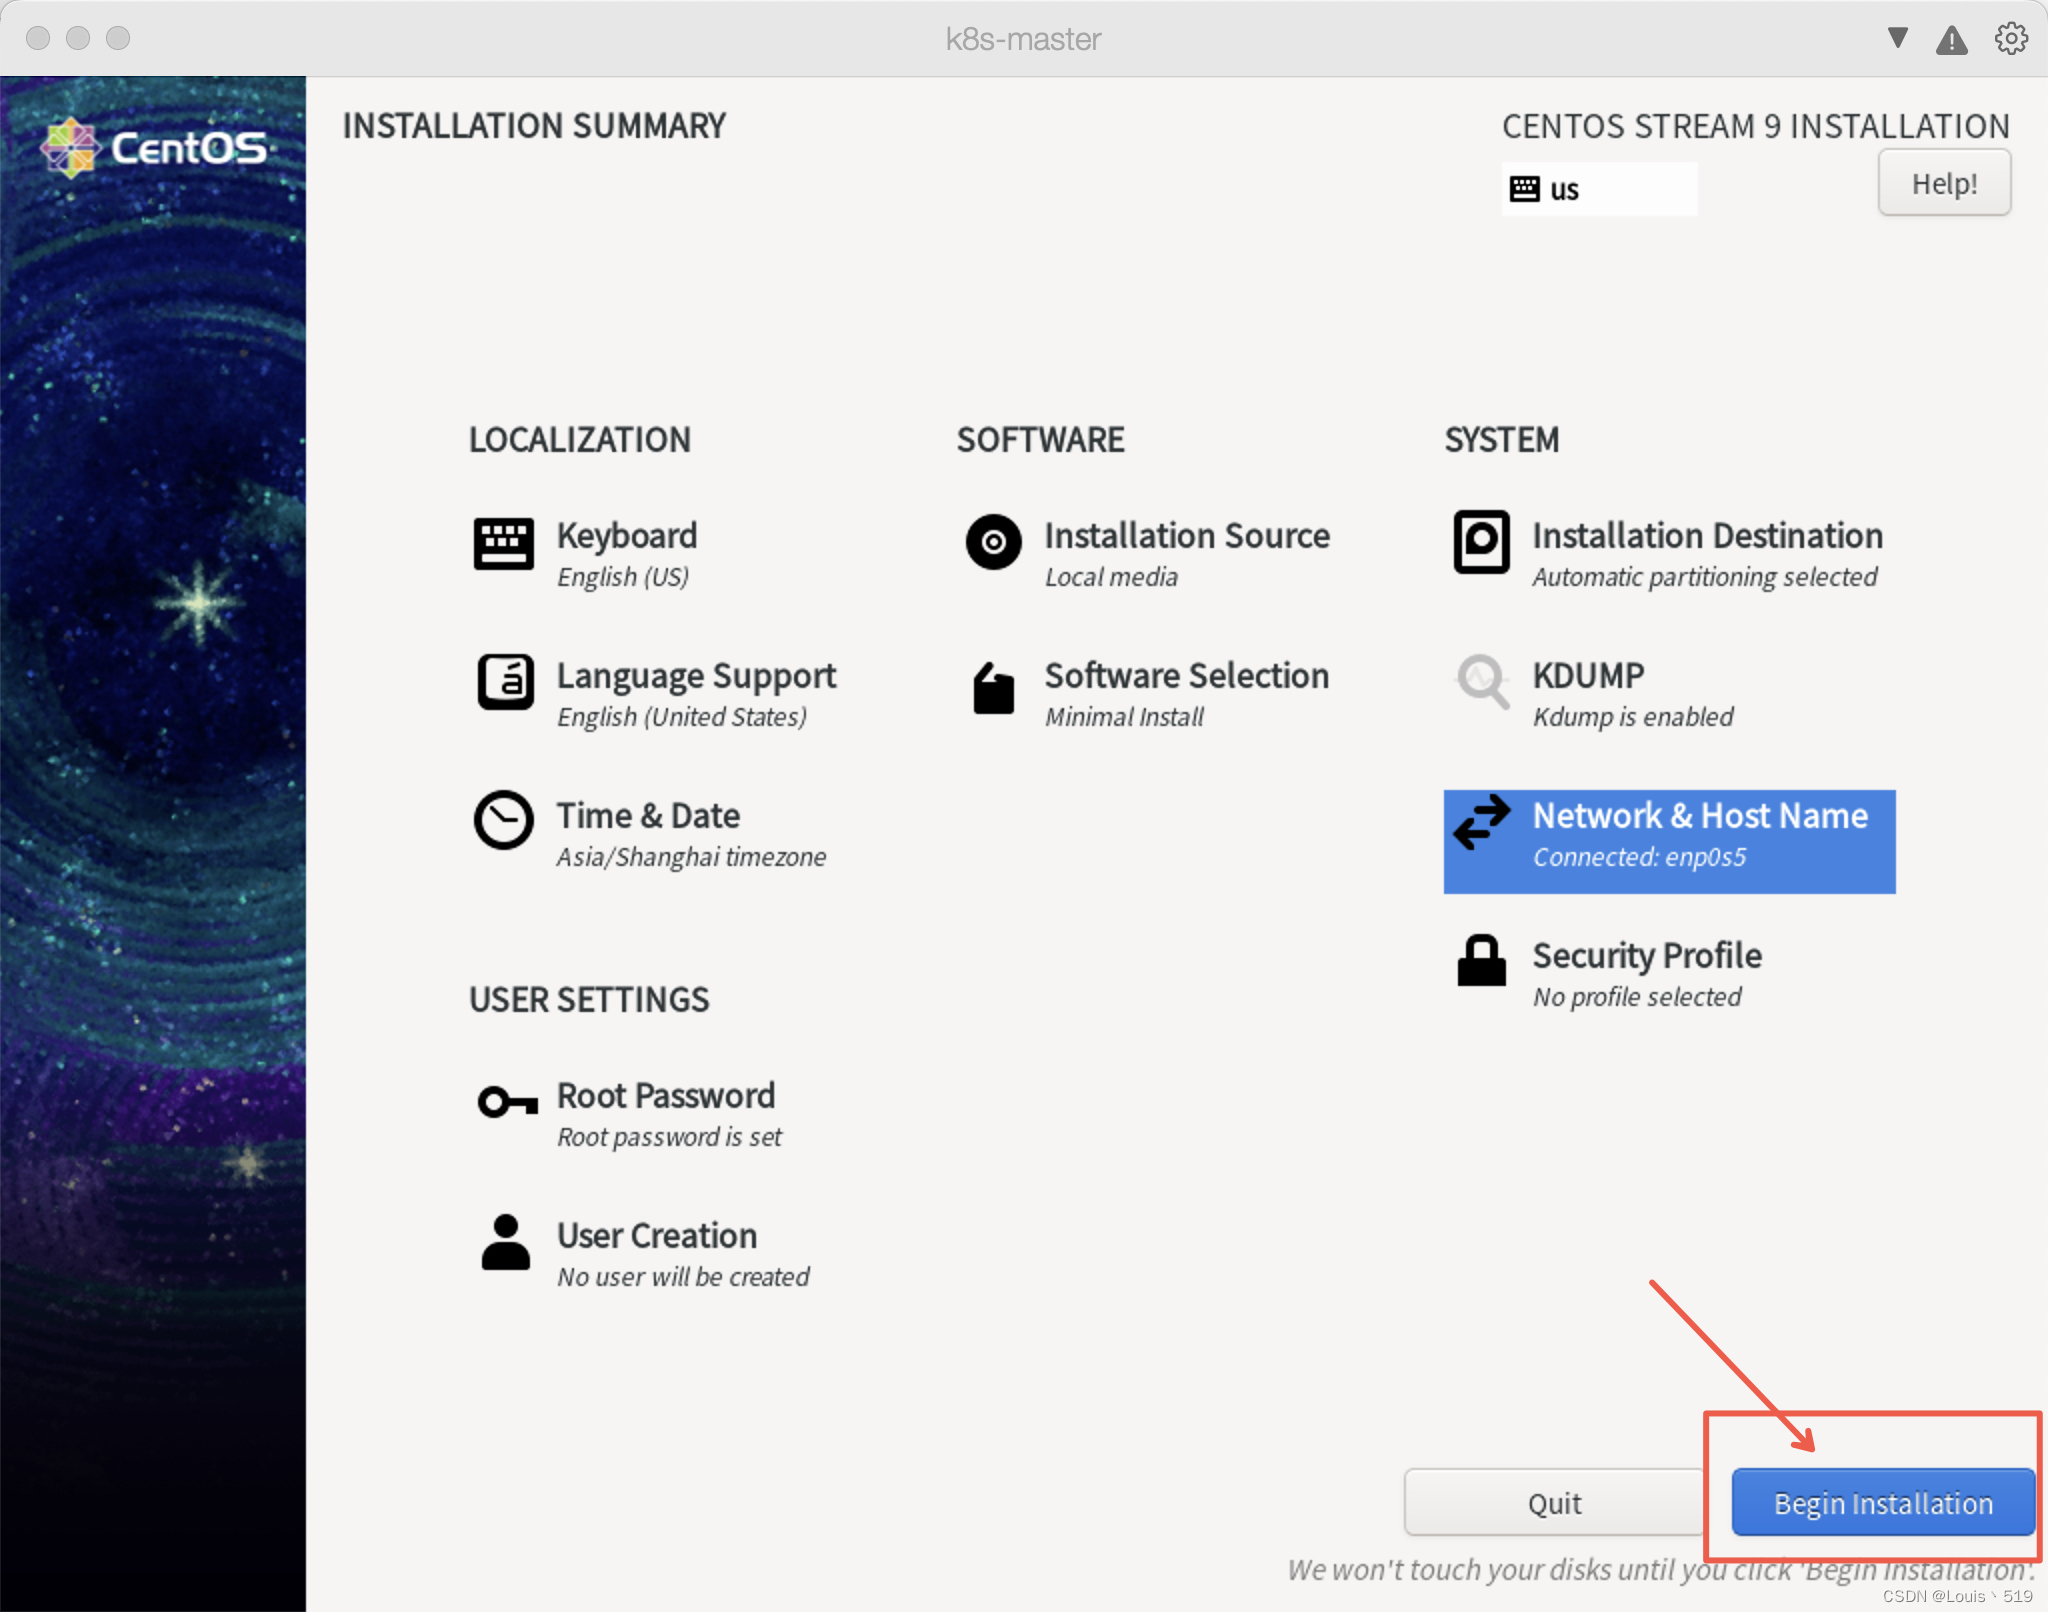The width and height of the screenshot is (2048, 1612).
Task: Click 'English (United States)' text
Action: coord(682,717)
